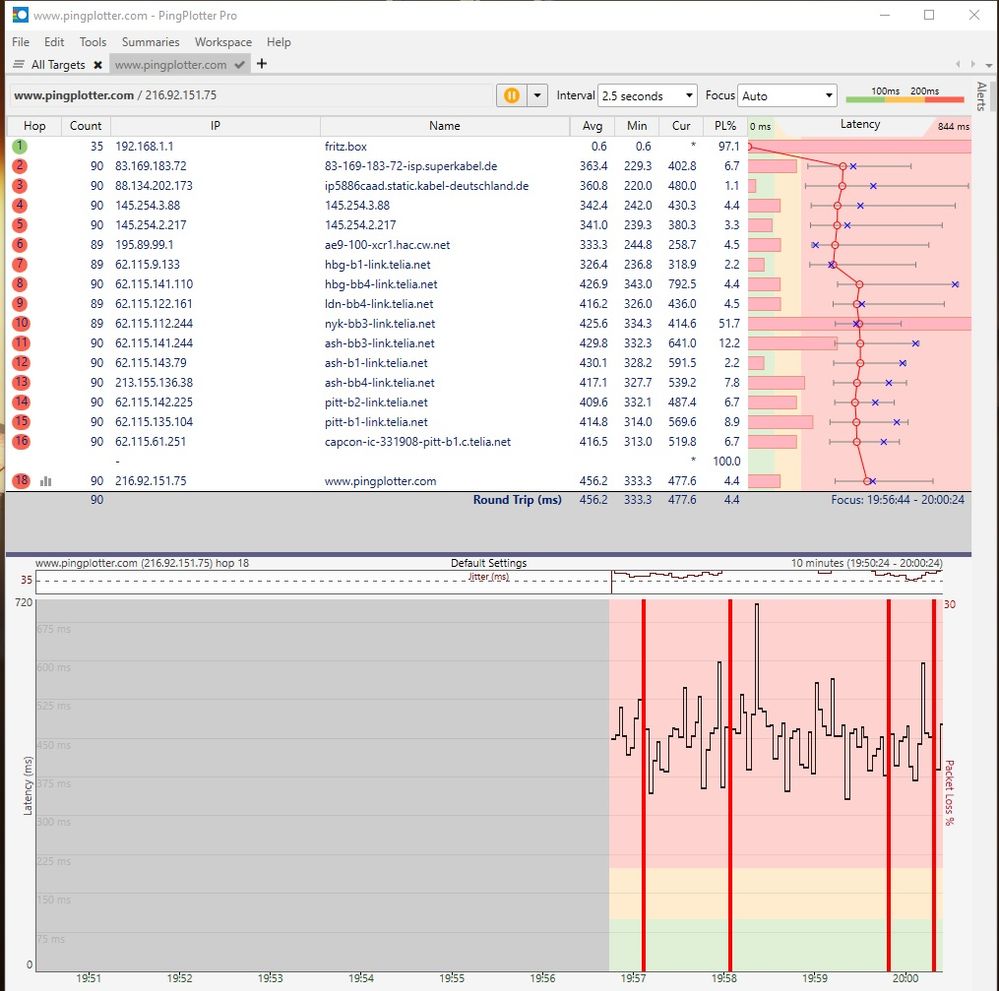Open the File menu
The height and width of the screenshot is (991, 999).
[x=20, y=42]
